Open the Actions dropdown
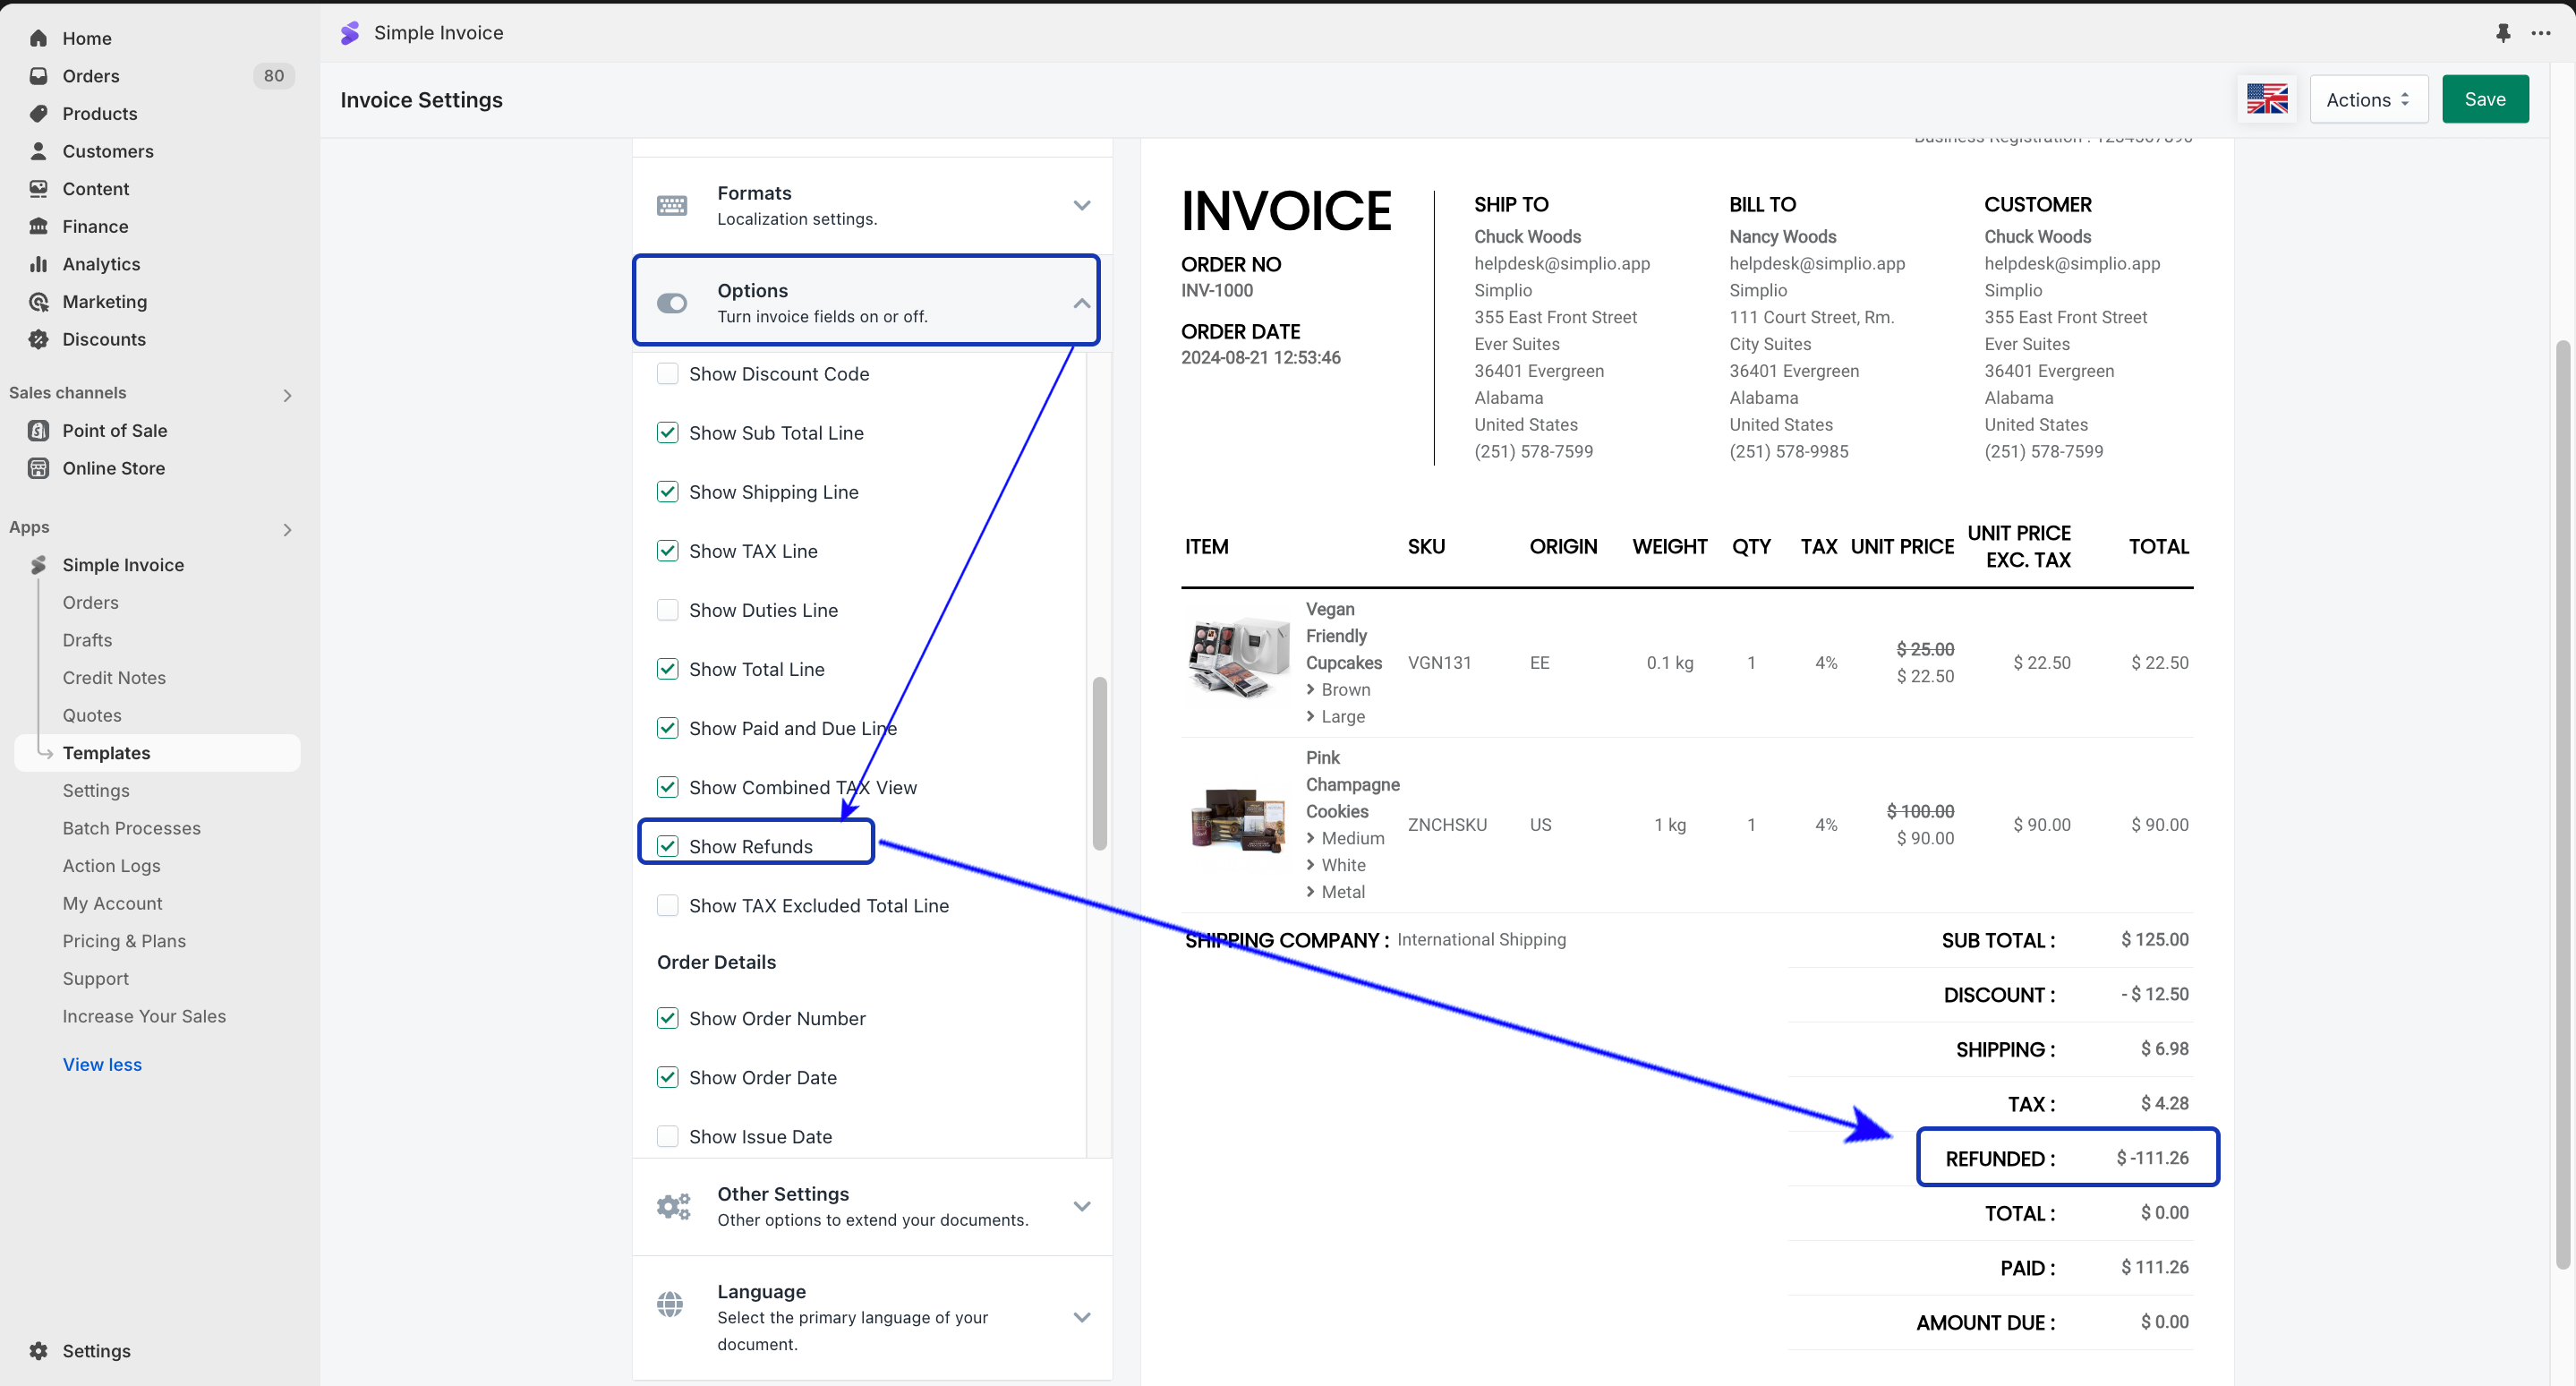The height and width of the screenshot is (1386, 2576). pos(2368,99)
